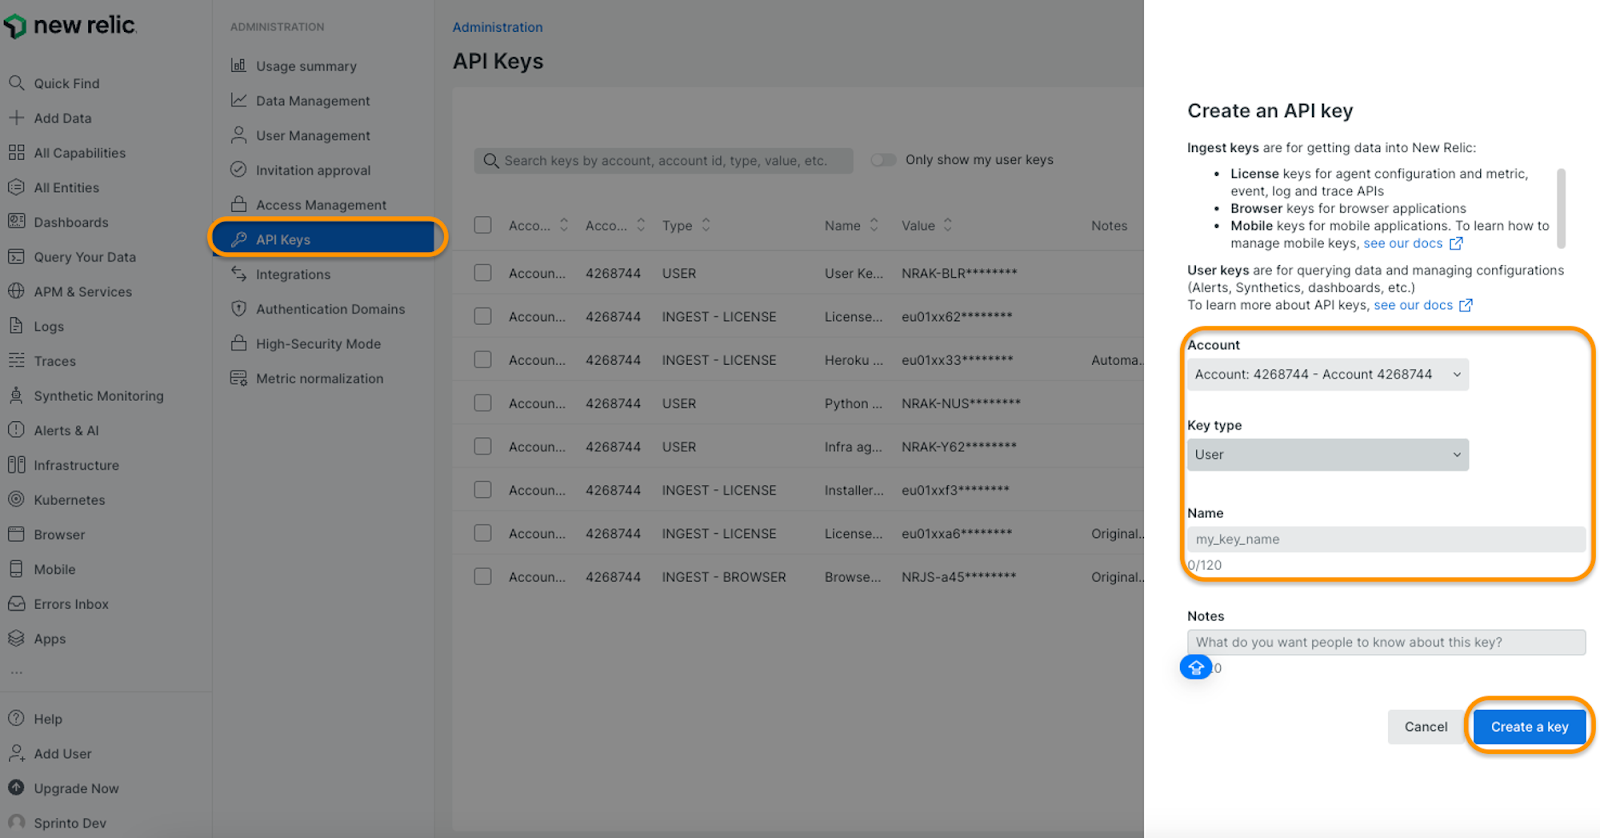Viewport: 1600px width, 838px height.
Task: Click the Quick Find magnifier icon
Action: click(x=16, y=83)
